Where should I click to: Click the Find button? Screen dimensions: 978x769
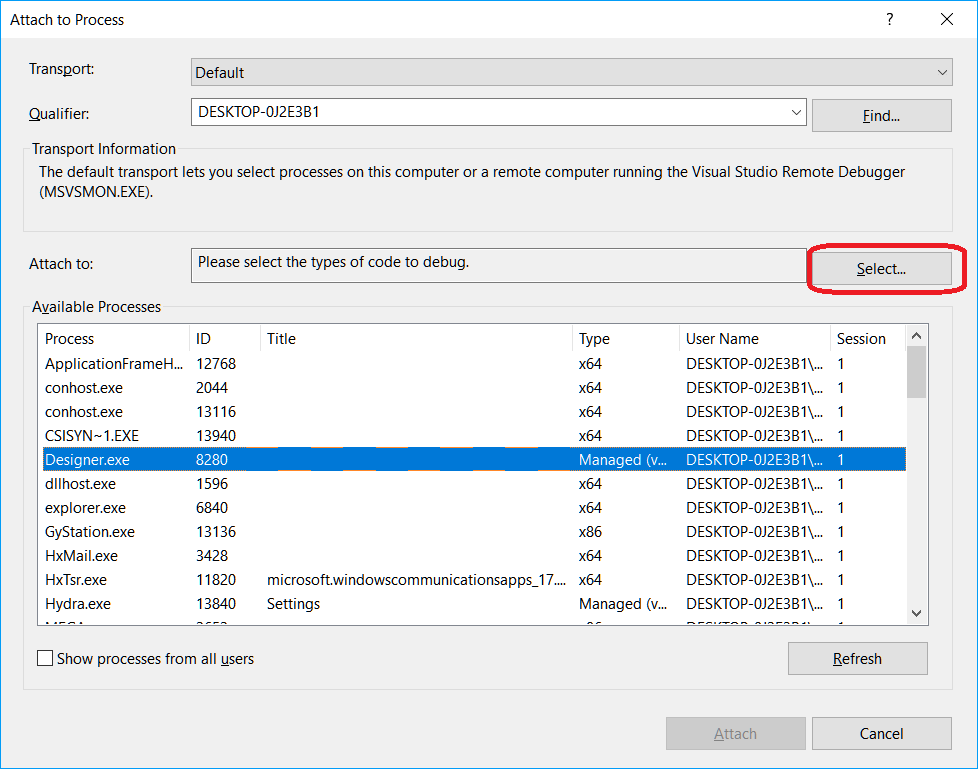click(x=881, y=115)
